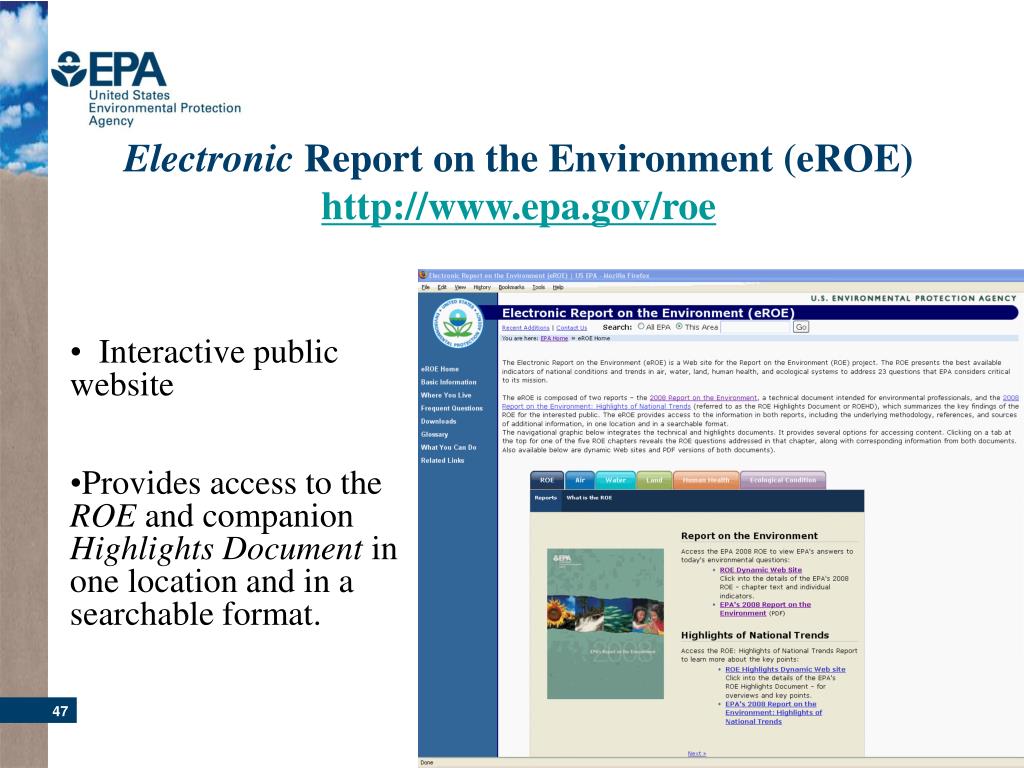Image resolution: width=1024 pixels, height=768 pixels.
Task: Open What You Can Do in sidebar
Action: [449, 447]
